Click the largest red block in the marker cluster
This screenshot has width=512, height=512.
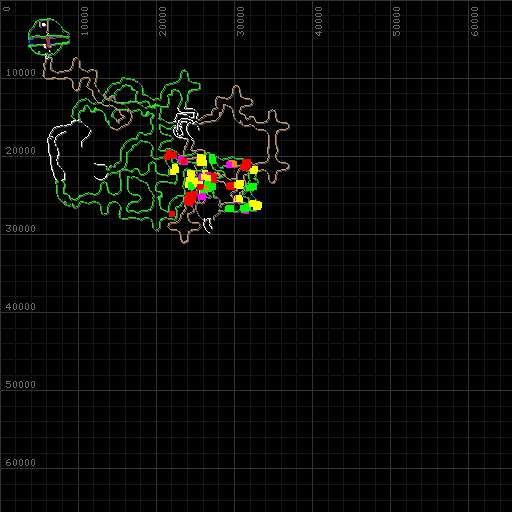click(x=190, y=198)
